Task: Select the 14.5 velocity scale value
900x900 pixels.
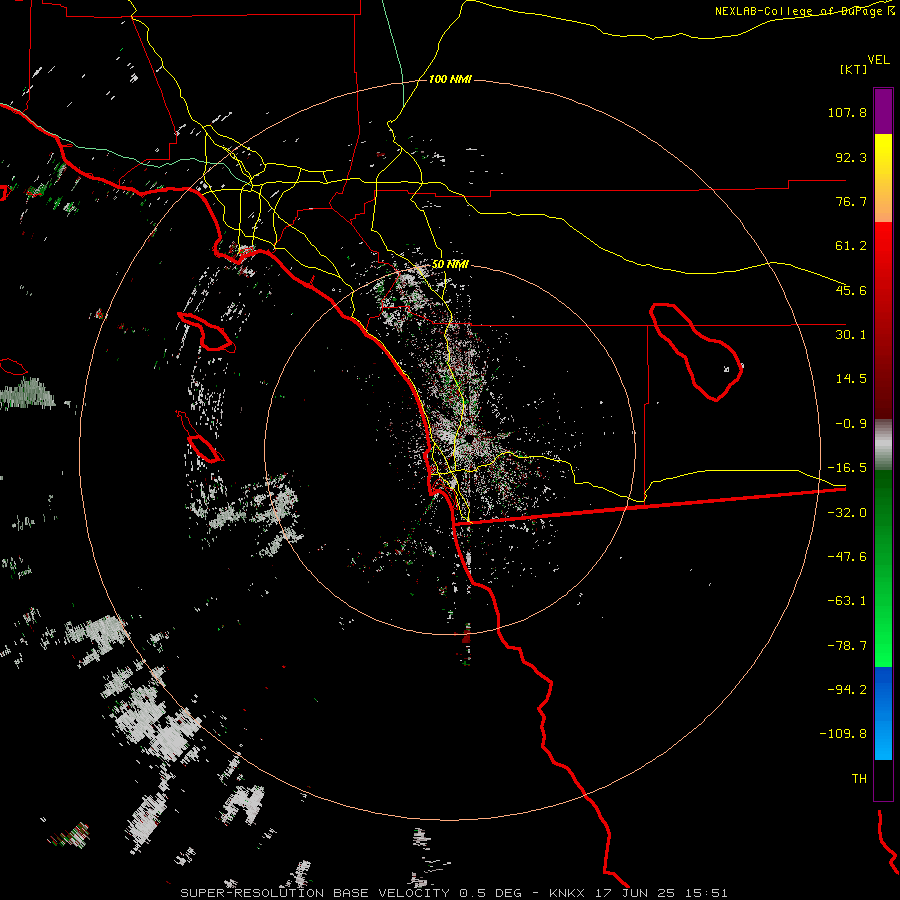Action: point(851,379)
